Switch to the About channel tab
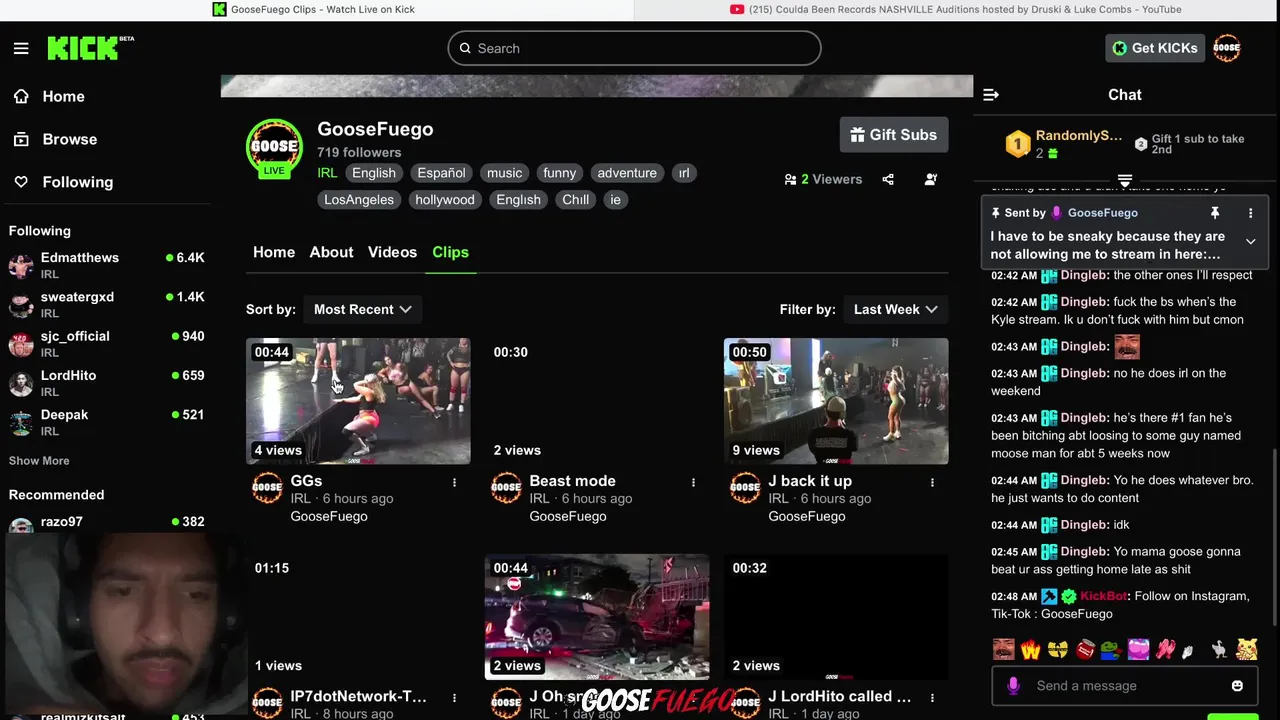The image size is (1280, 720). [x=331, y=252]
